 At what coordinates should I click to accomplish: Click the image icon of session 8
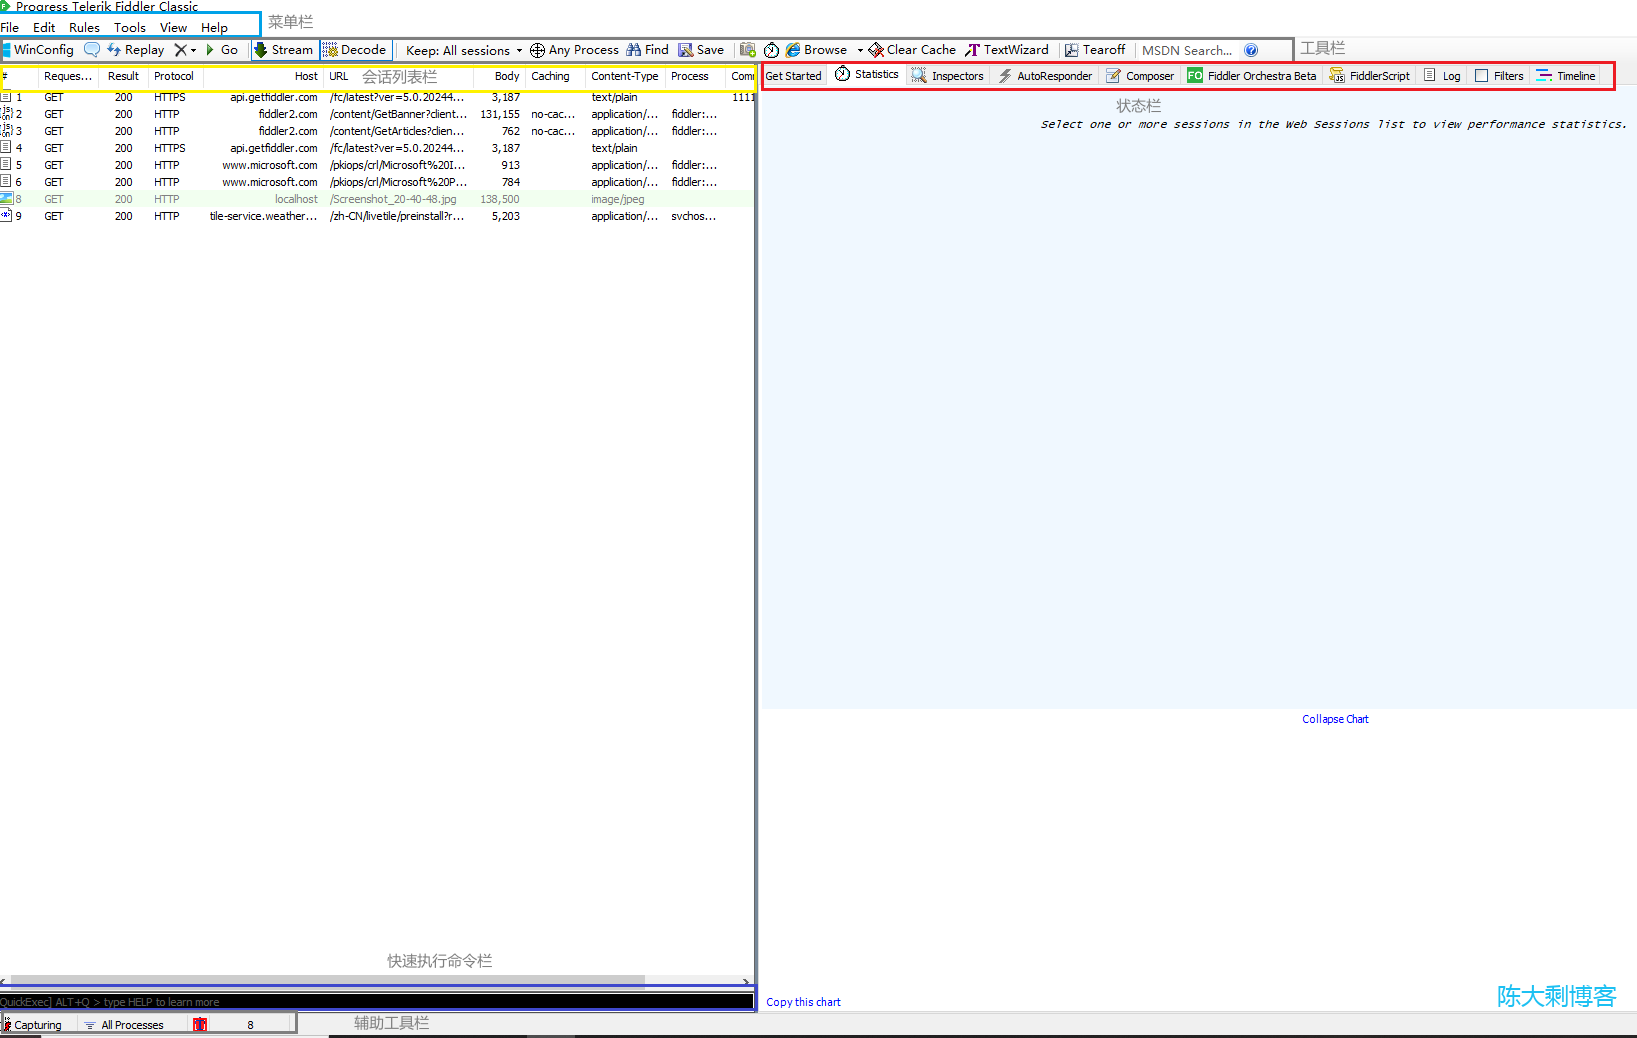coord(6,198)
